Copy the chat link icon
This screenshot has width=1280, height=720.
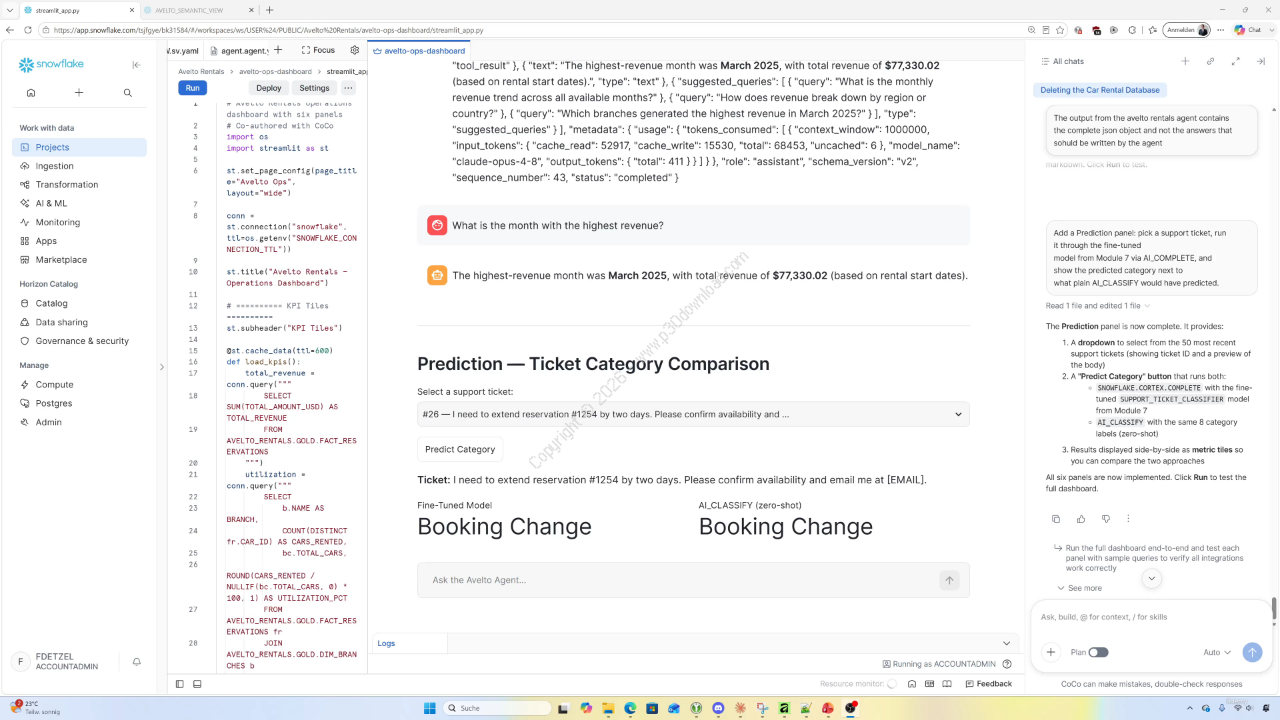[x=1210, y=61]
